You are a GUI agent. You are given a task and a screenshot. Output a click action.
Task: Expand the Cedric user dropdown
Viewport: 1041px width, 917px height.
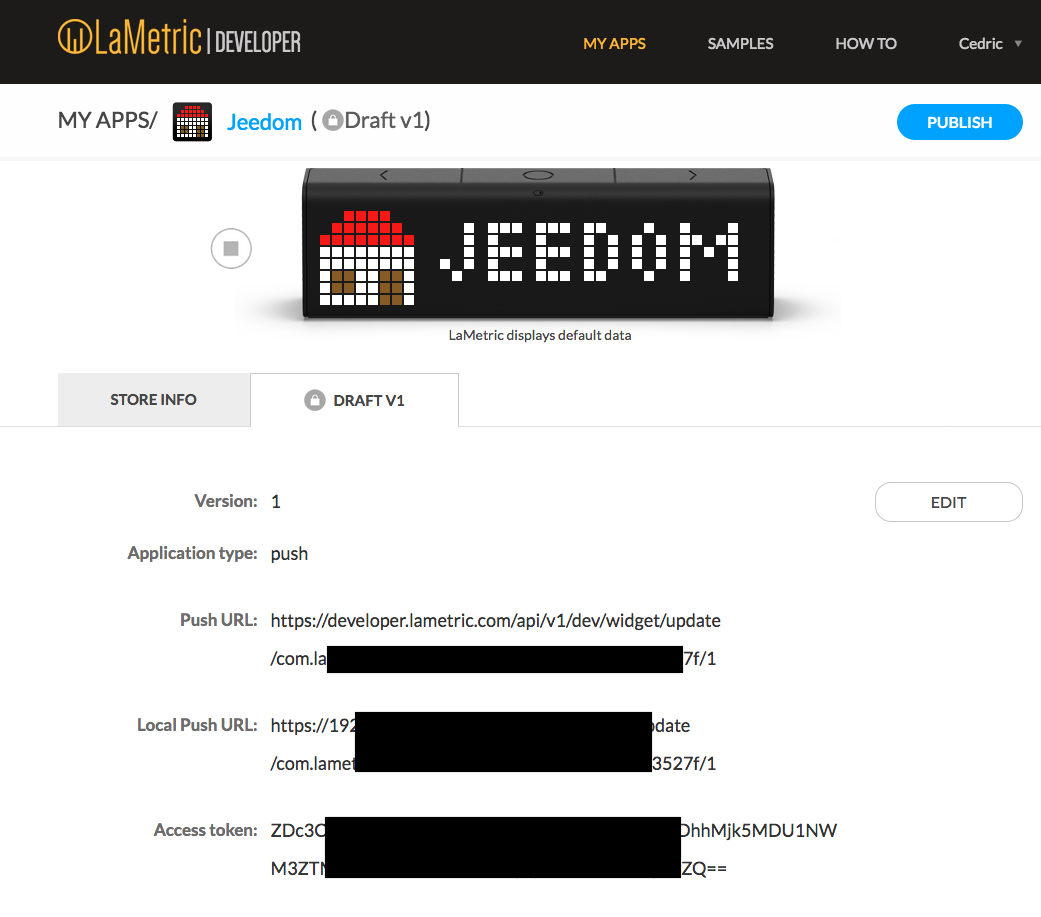(x=989, y=44)
